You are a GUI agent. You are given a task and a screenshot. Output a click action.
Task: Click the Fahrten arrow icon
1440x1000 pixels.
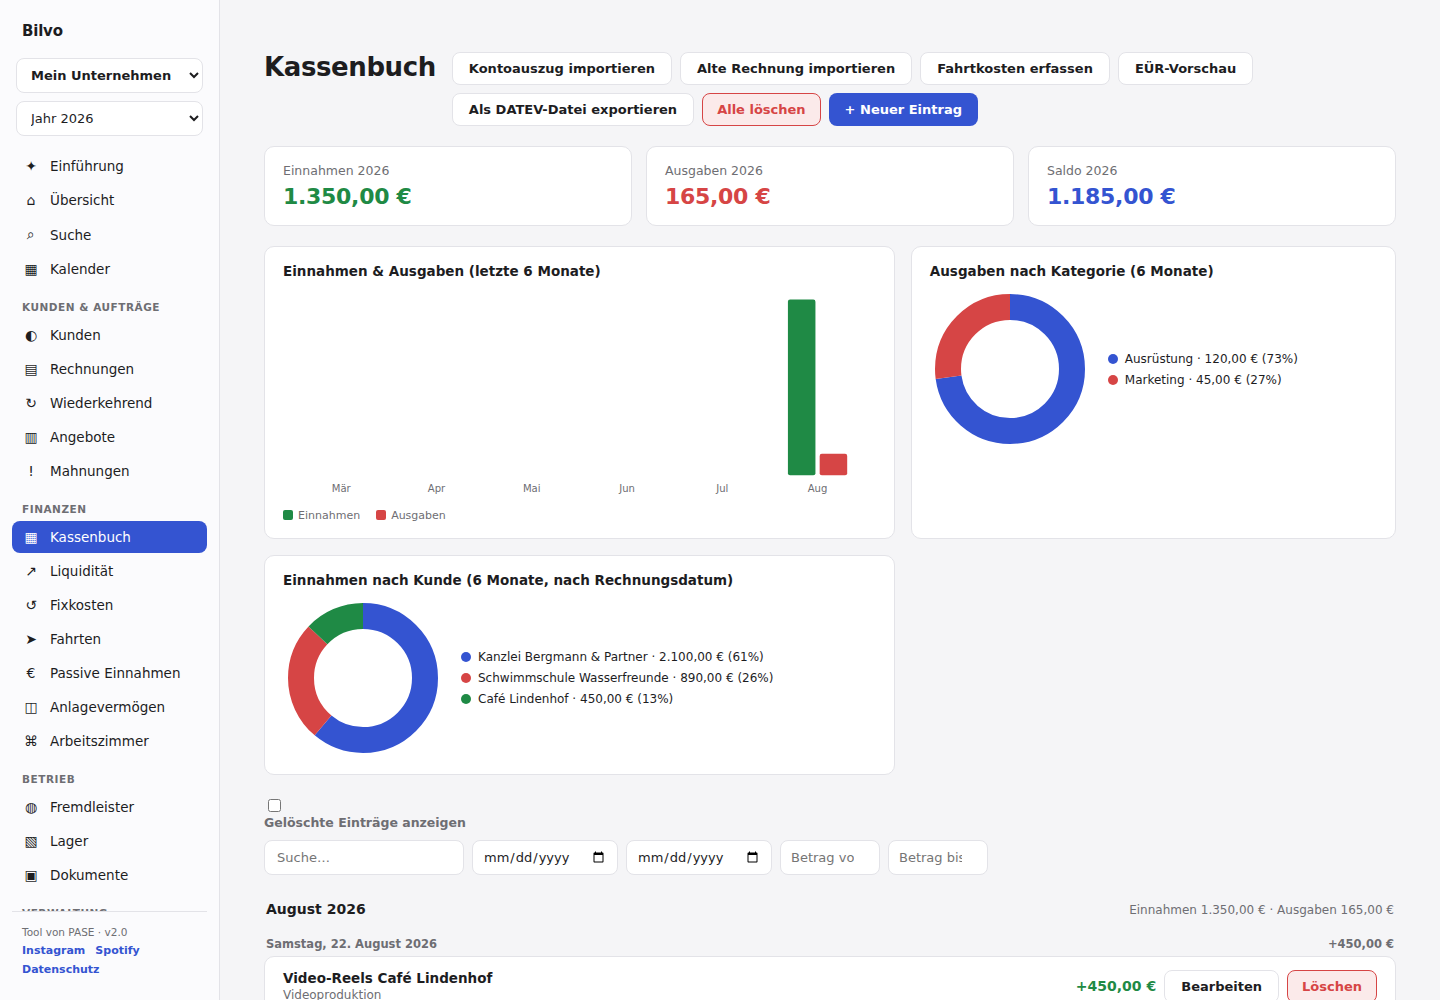point(31,639)
